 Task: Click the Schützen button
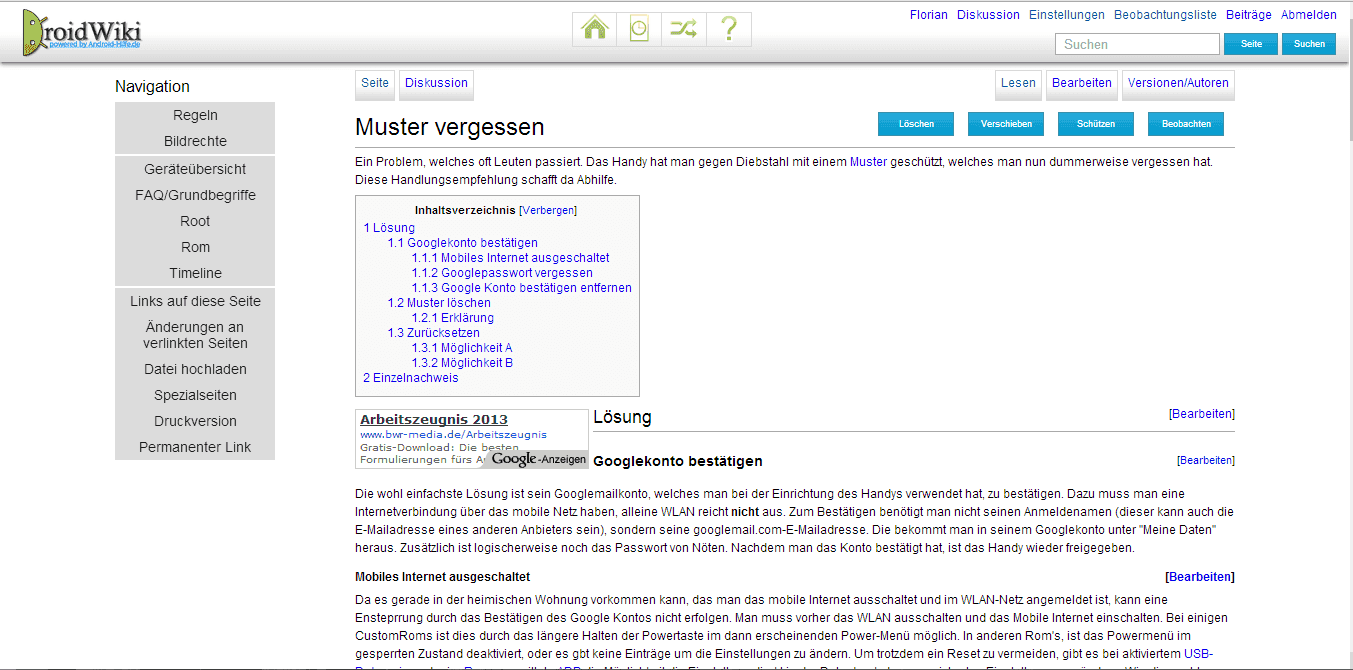(x=1096, y=124)
